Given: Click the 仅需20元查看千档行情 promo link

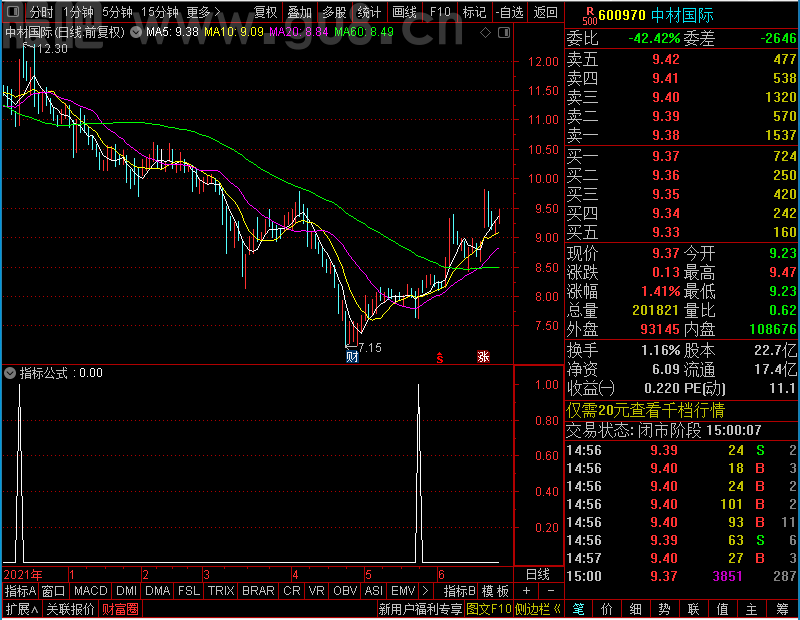Looking at the screenshot, I should click(645, 410).
